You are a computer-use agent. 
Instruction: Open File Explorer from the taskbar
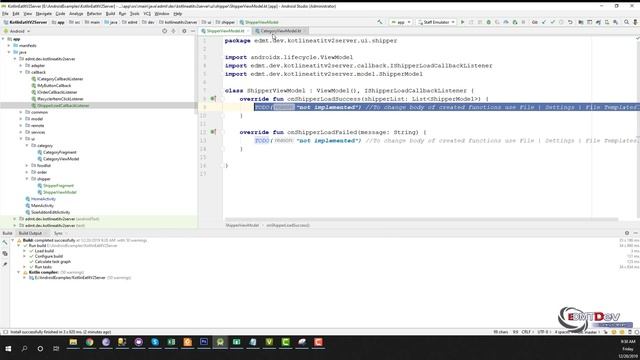point(73,342)
